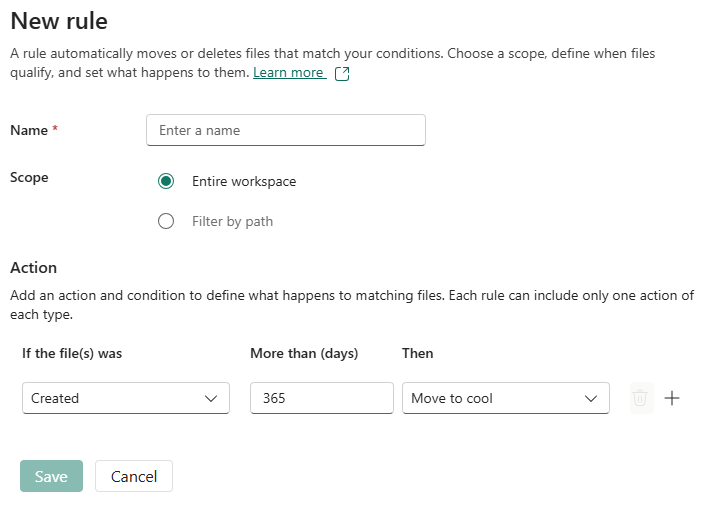Click the Cancel button
Viewport: 712px width, 516px height.
coord(134,476)
